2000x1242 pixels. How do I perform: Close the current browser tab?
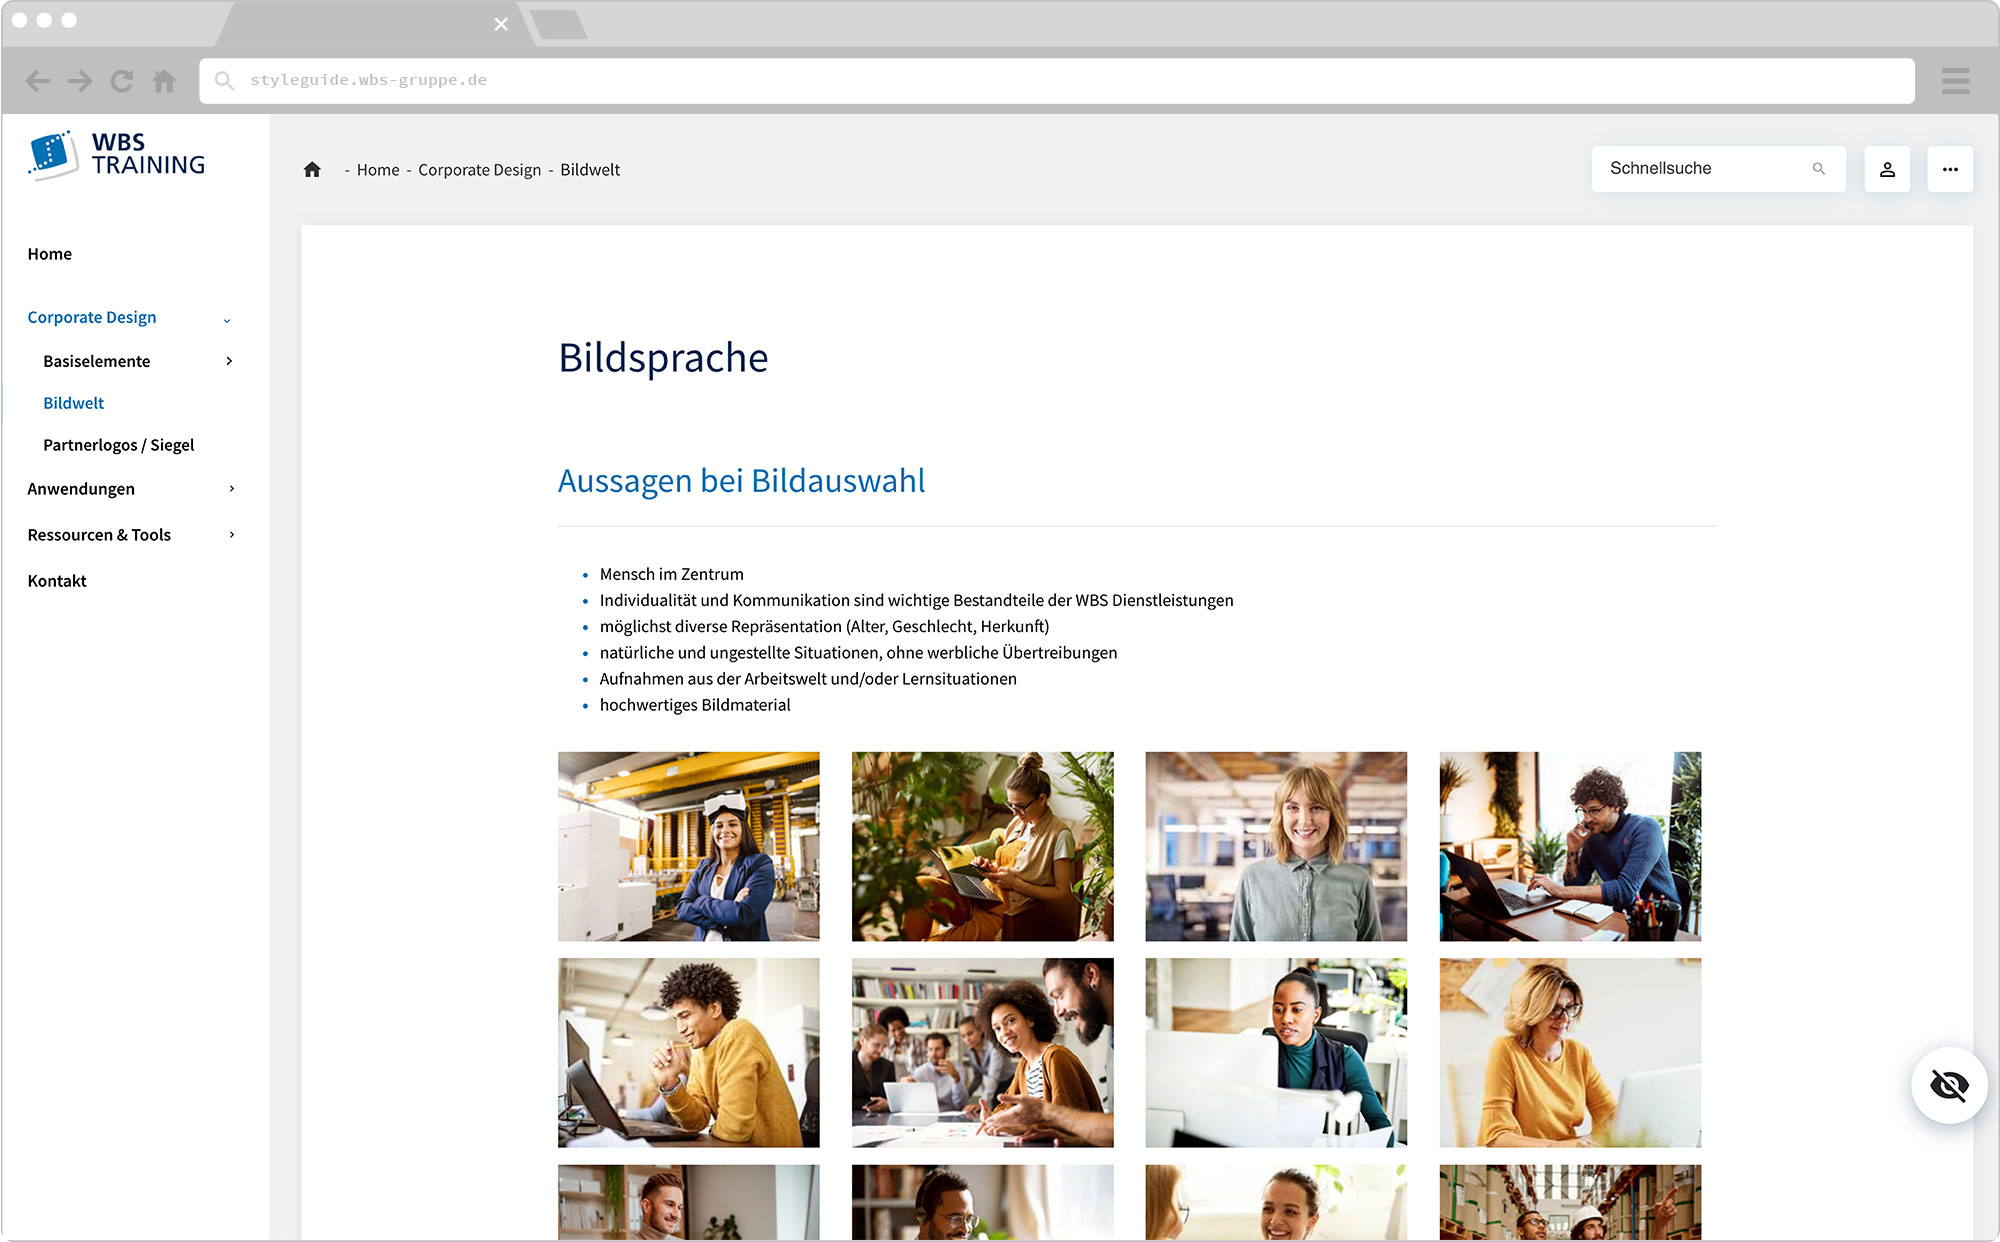[501, 24]
